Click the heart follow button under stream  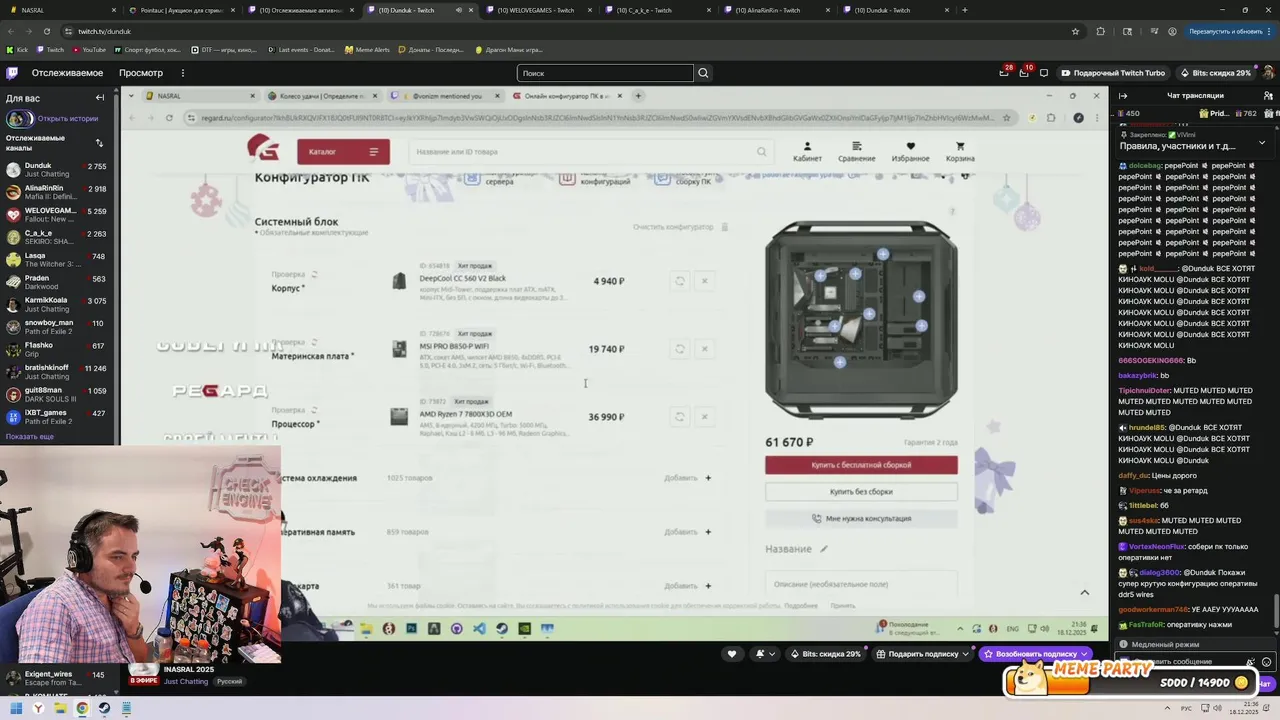[x=732, y=654]
